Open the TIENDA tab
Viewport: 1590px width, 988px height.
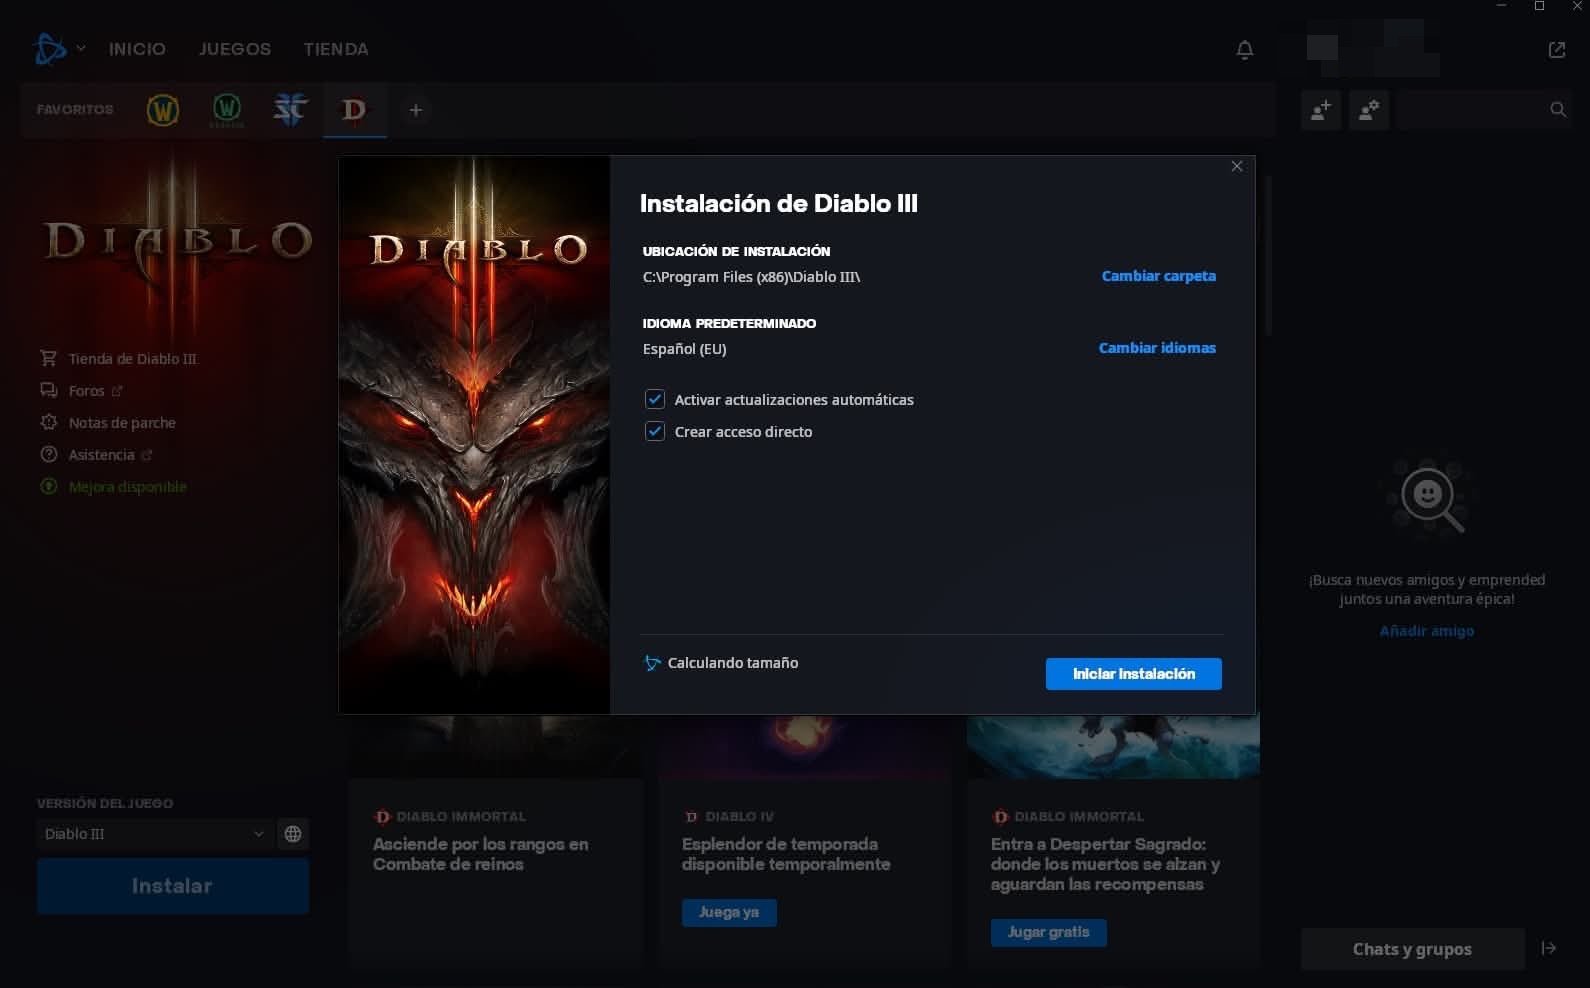coord(336,49)
